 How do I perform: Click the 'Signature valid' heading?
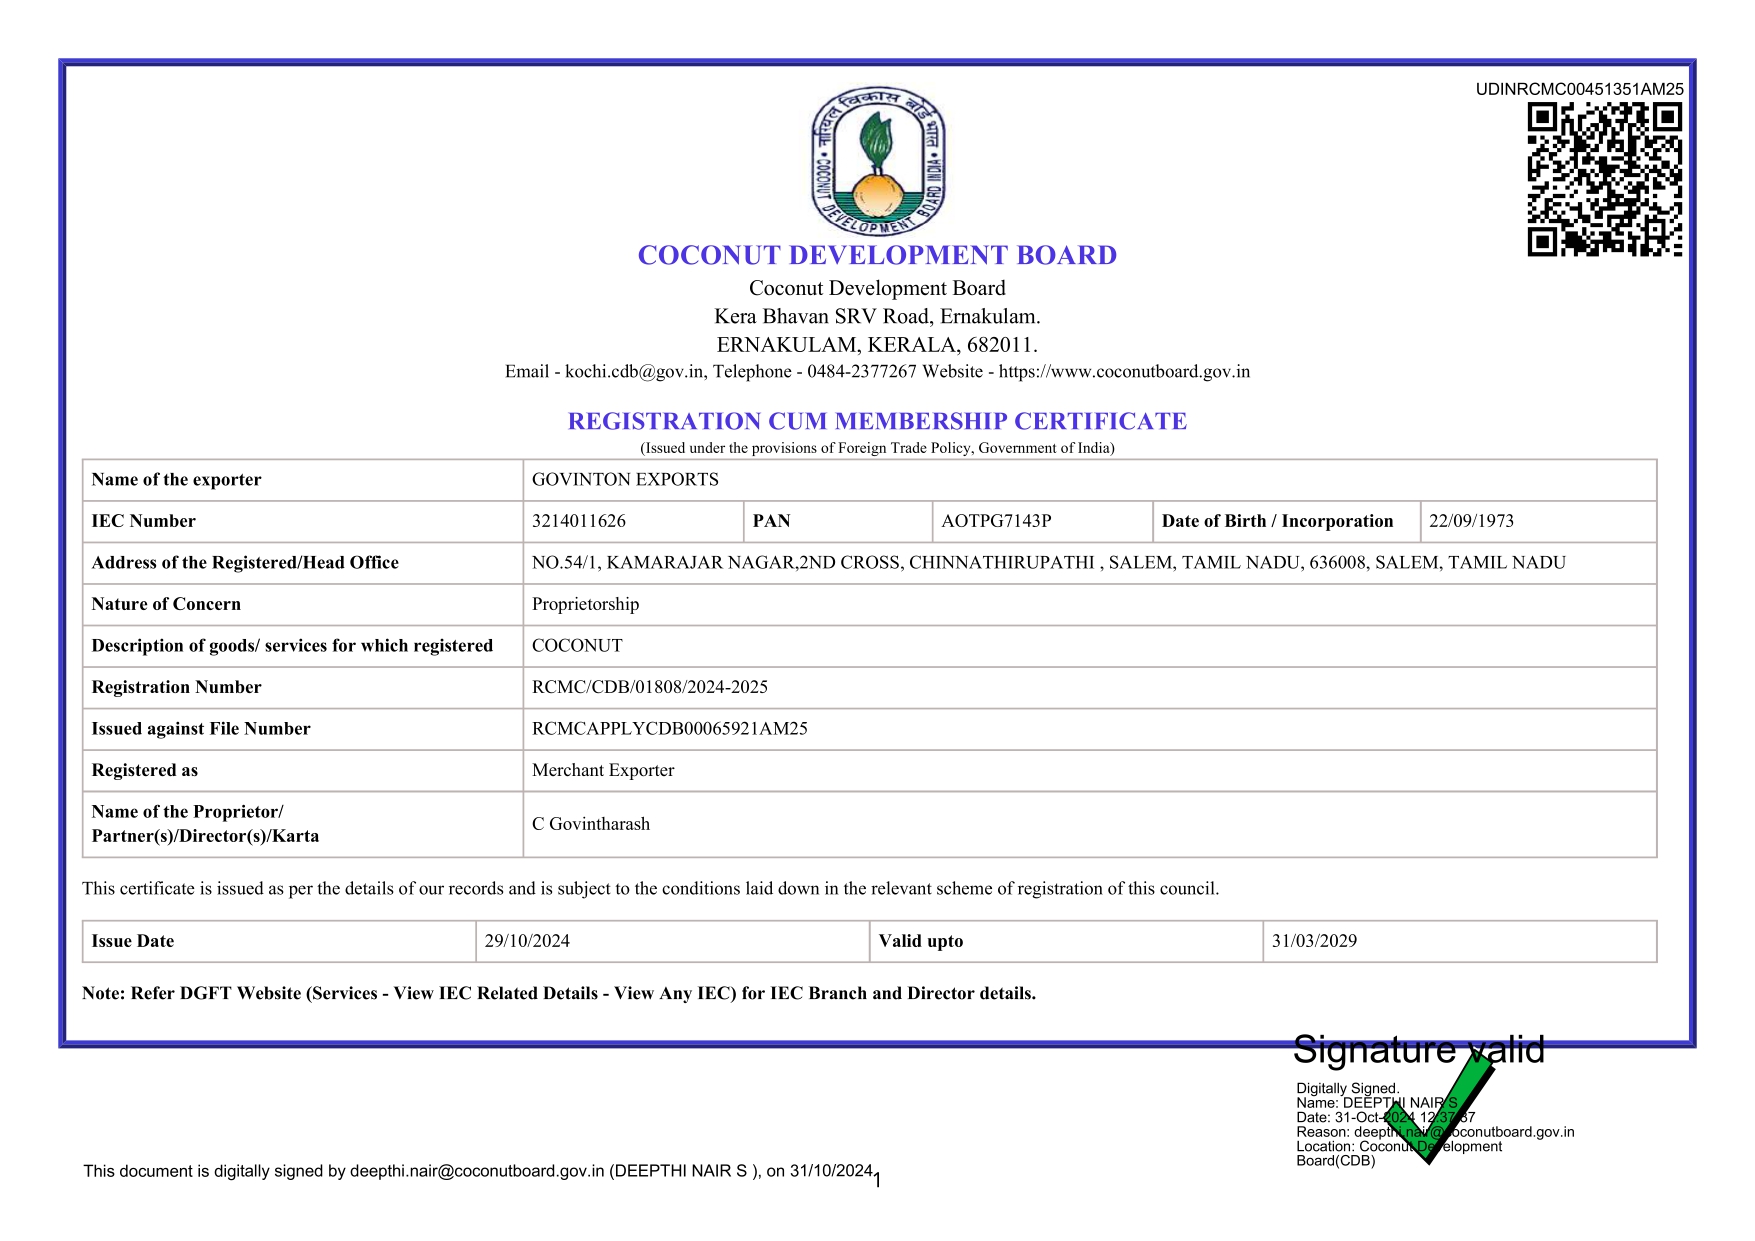tap(1418, 1049)
